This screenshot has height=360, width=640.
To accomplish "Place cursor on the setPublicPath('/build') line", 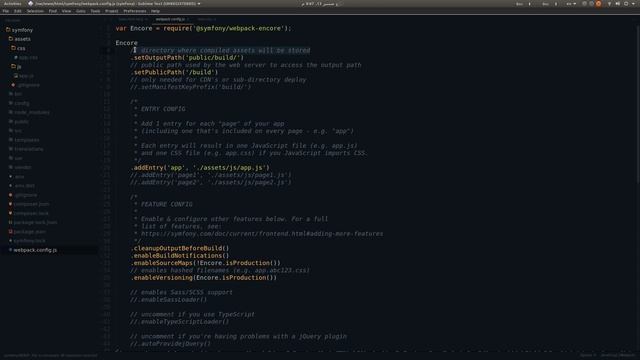I will (x=174, y=73).
